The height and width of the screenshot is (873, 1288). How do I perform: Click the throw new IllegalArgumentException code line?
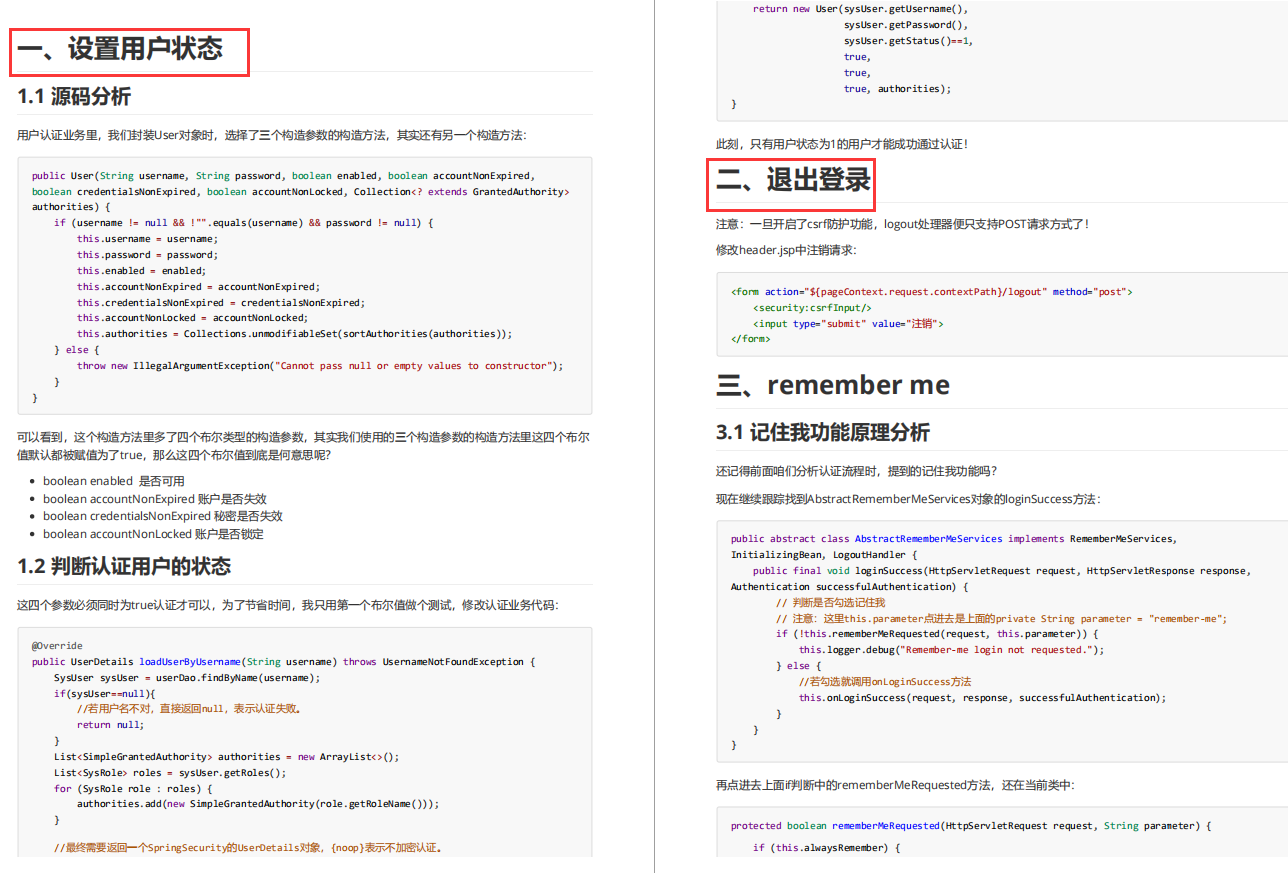(320, 366)
